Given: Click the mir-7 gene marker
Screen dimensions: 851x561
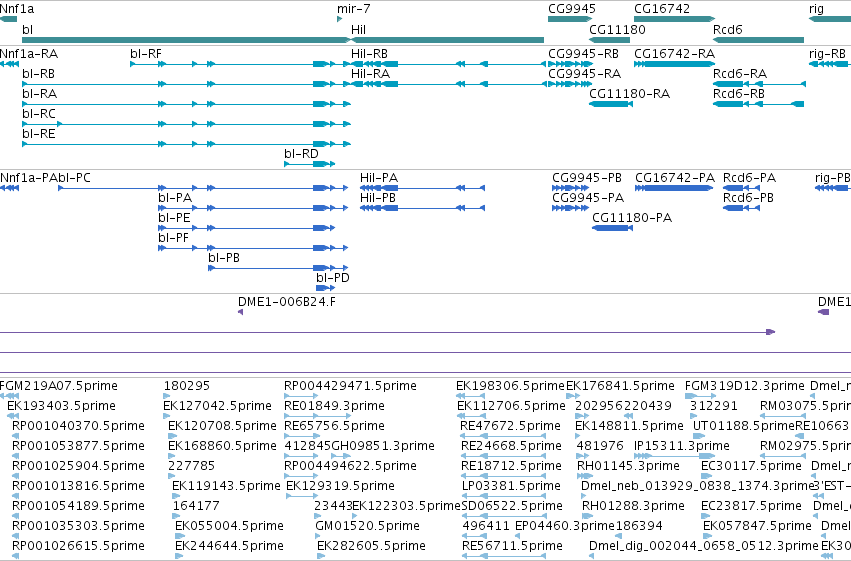Looking at the screenshot, I should (339, 19).
